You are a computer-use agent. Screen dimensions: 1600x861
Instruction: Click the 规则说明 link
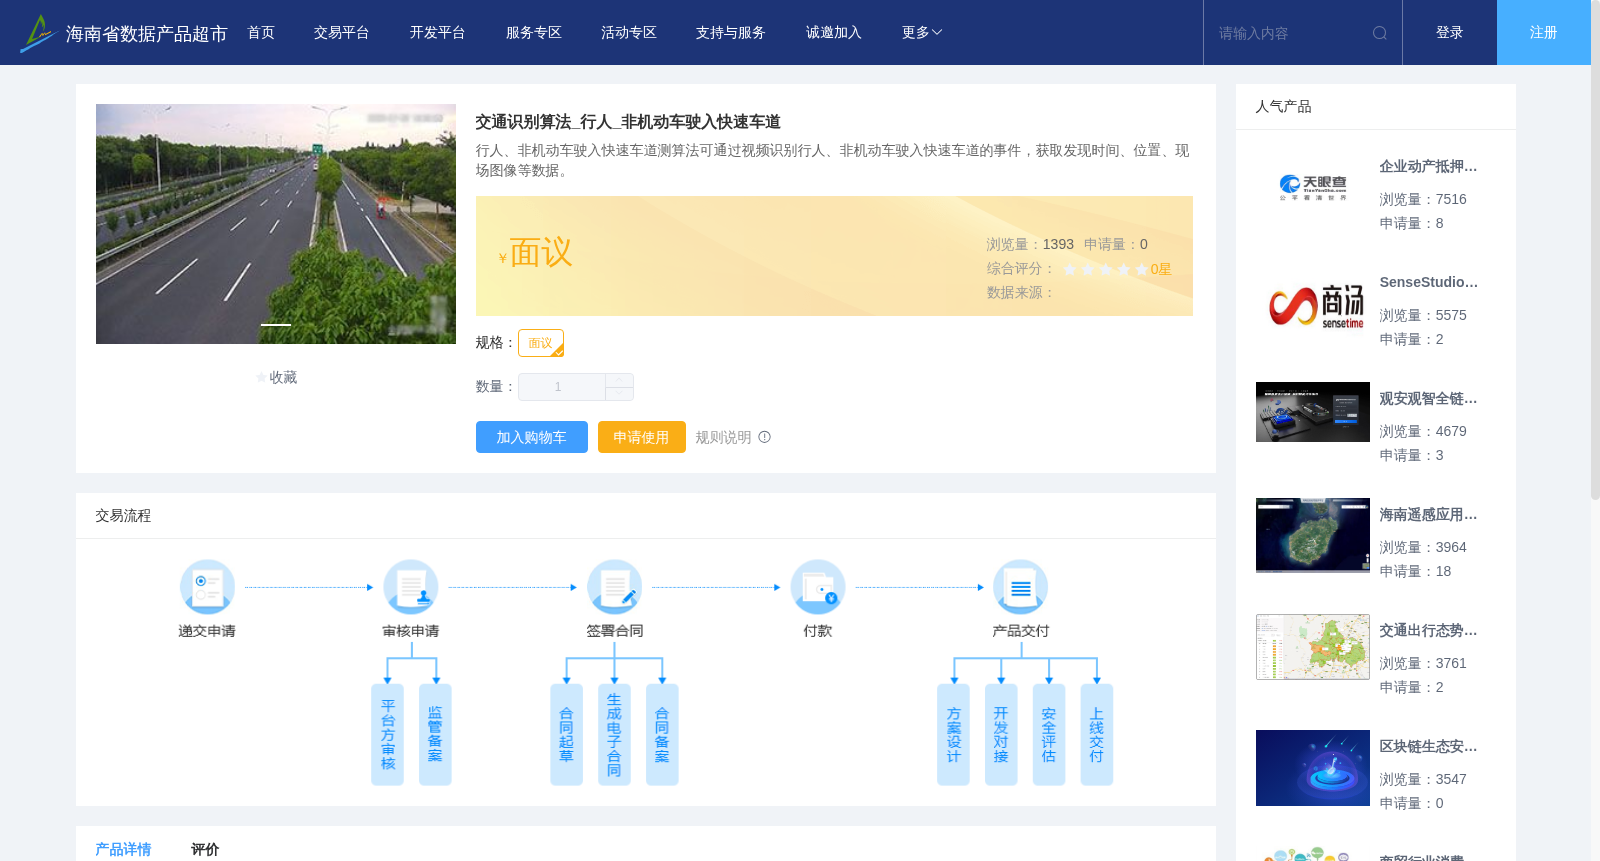(x=723, y=437)
